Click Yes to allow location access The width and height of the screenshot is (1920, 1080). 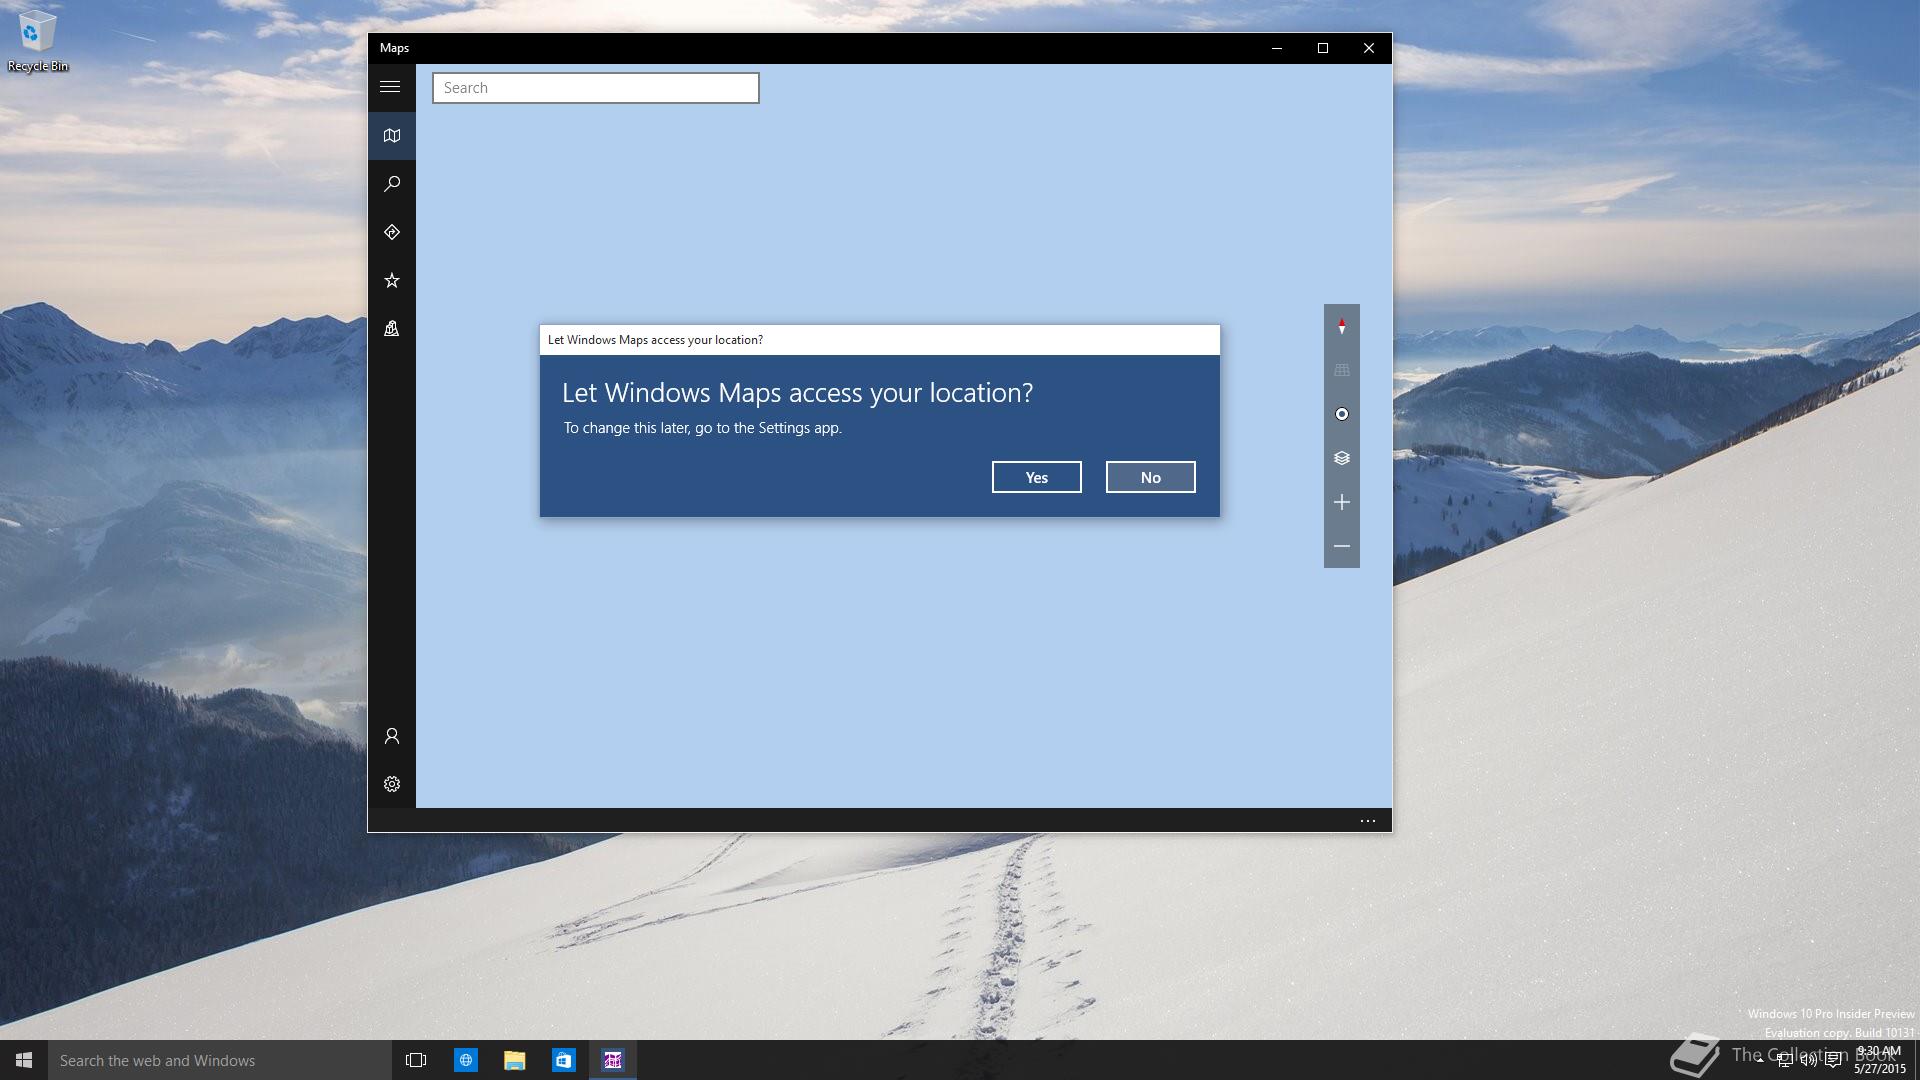click(x=1036, y=477)
